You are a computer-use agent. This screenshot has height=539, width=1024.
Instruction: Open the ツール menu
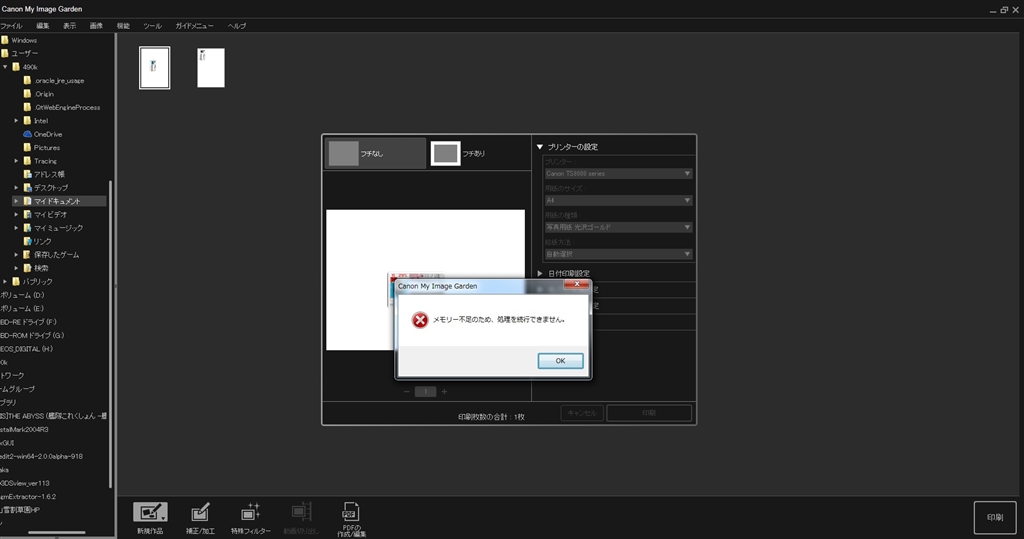[x=152, y=26]
